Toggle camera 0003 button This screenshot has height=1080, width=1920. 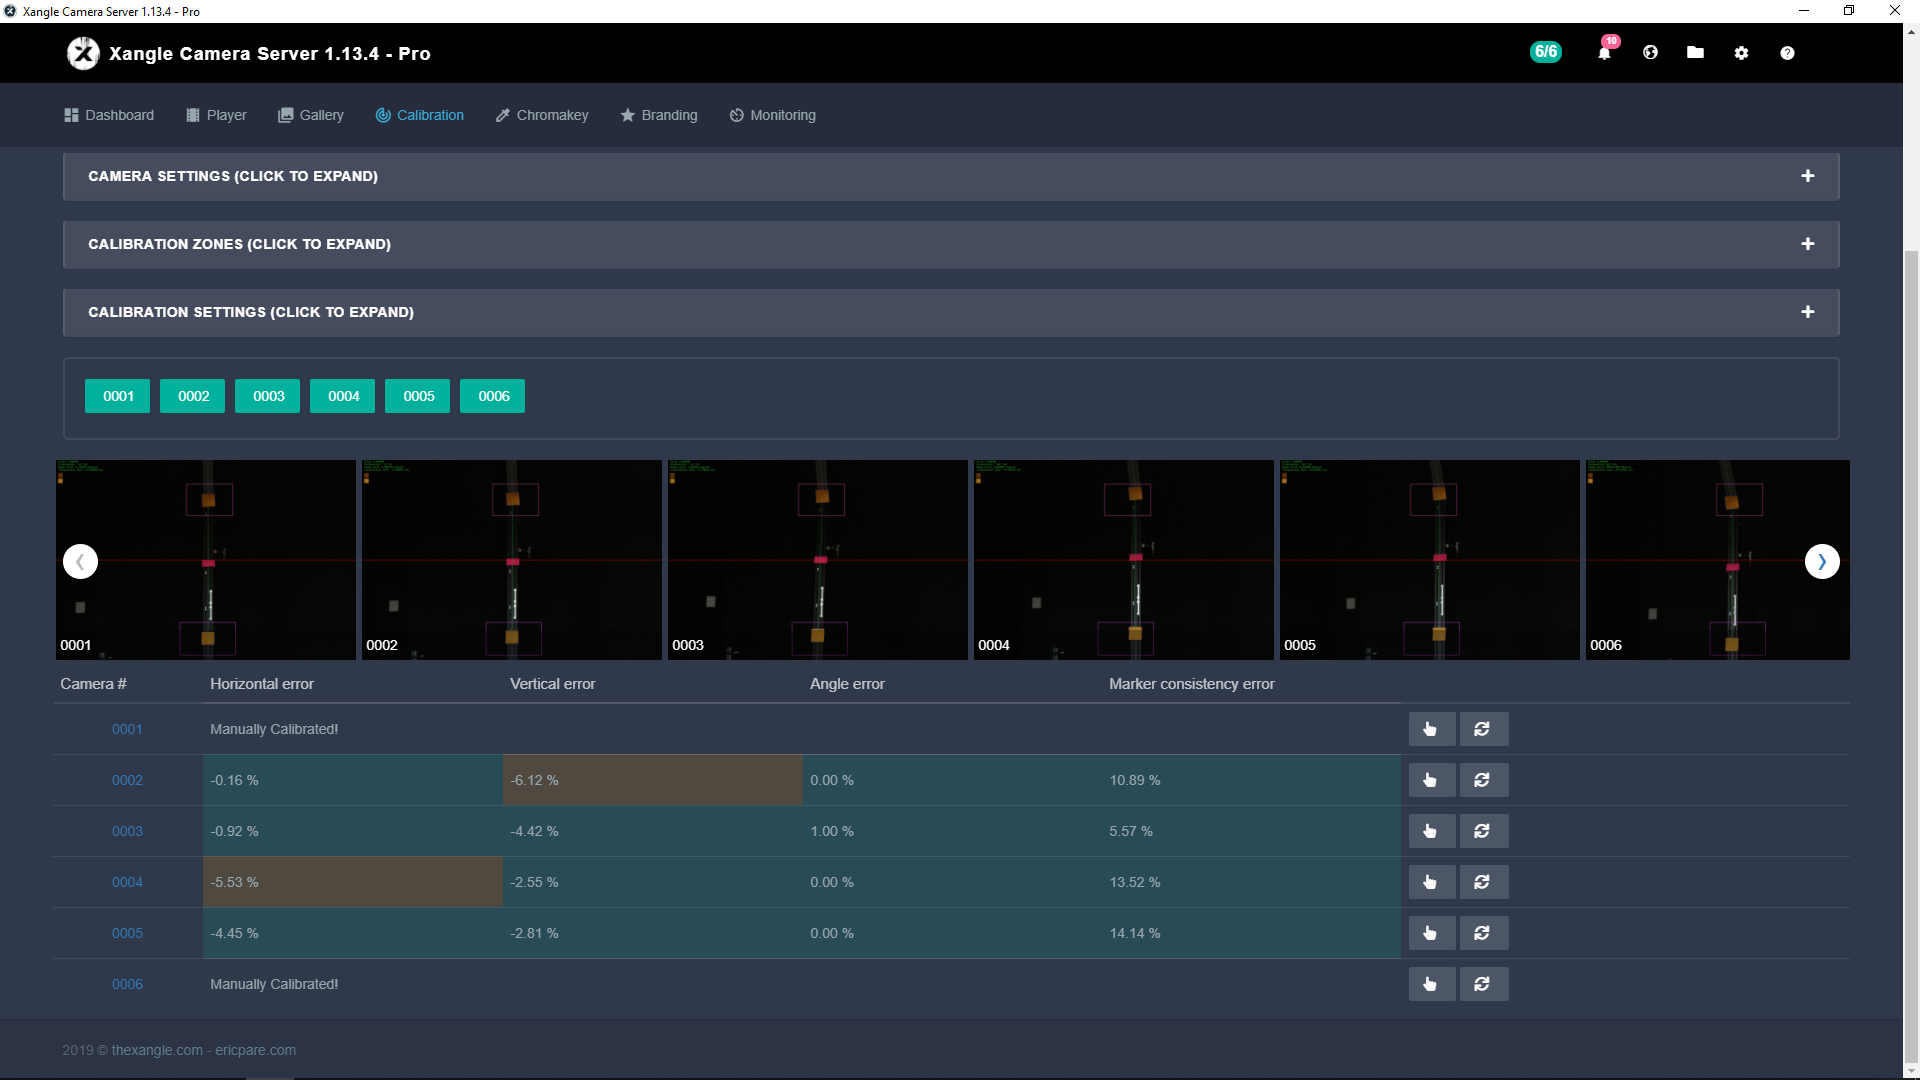point(268,396)
